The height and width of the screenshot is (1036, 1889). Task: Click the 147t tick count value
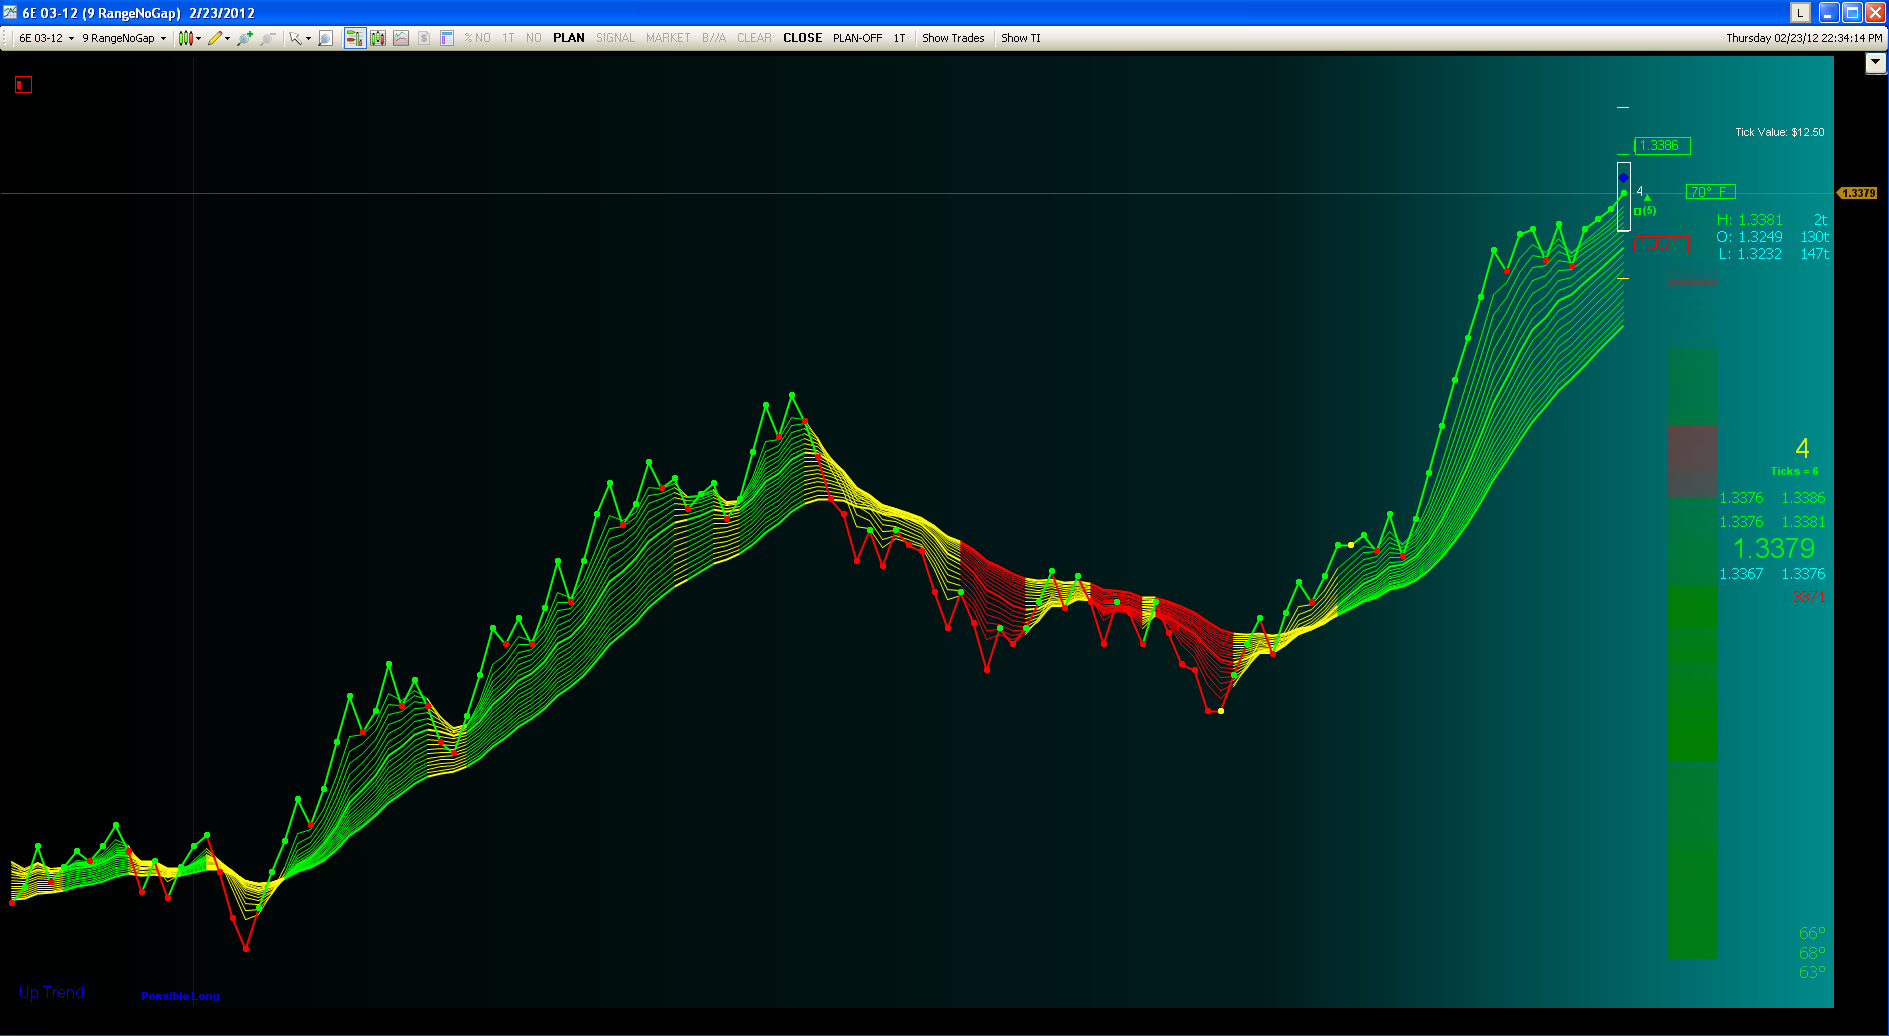pos(1814,254)
